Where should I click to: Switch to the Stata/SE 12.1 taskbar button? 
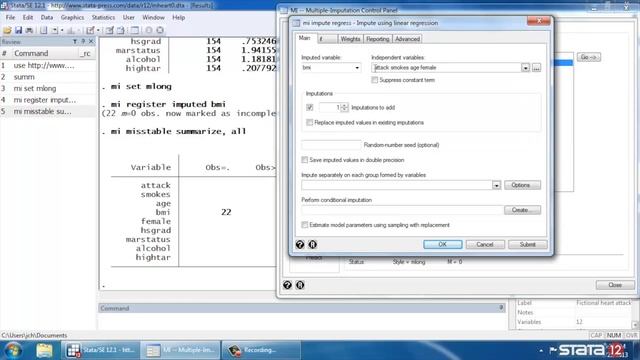[x=100, y=350]
